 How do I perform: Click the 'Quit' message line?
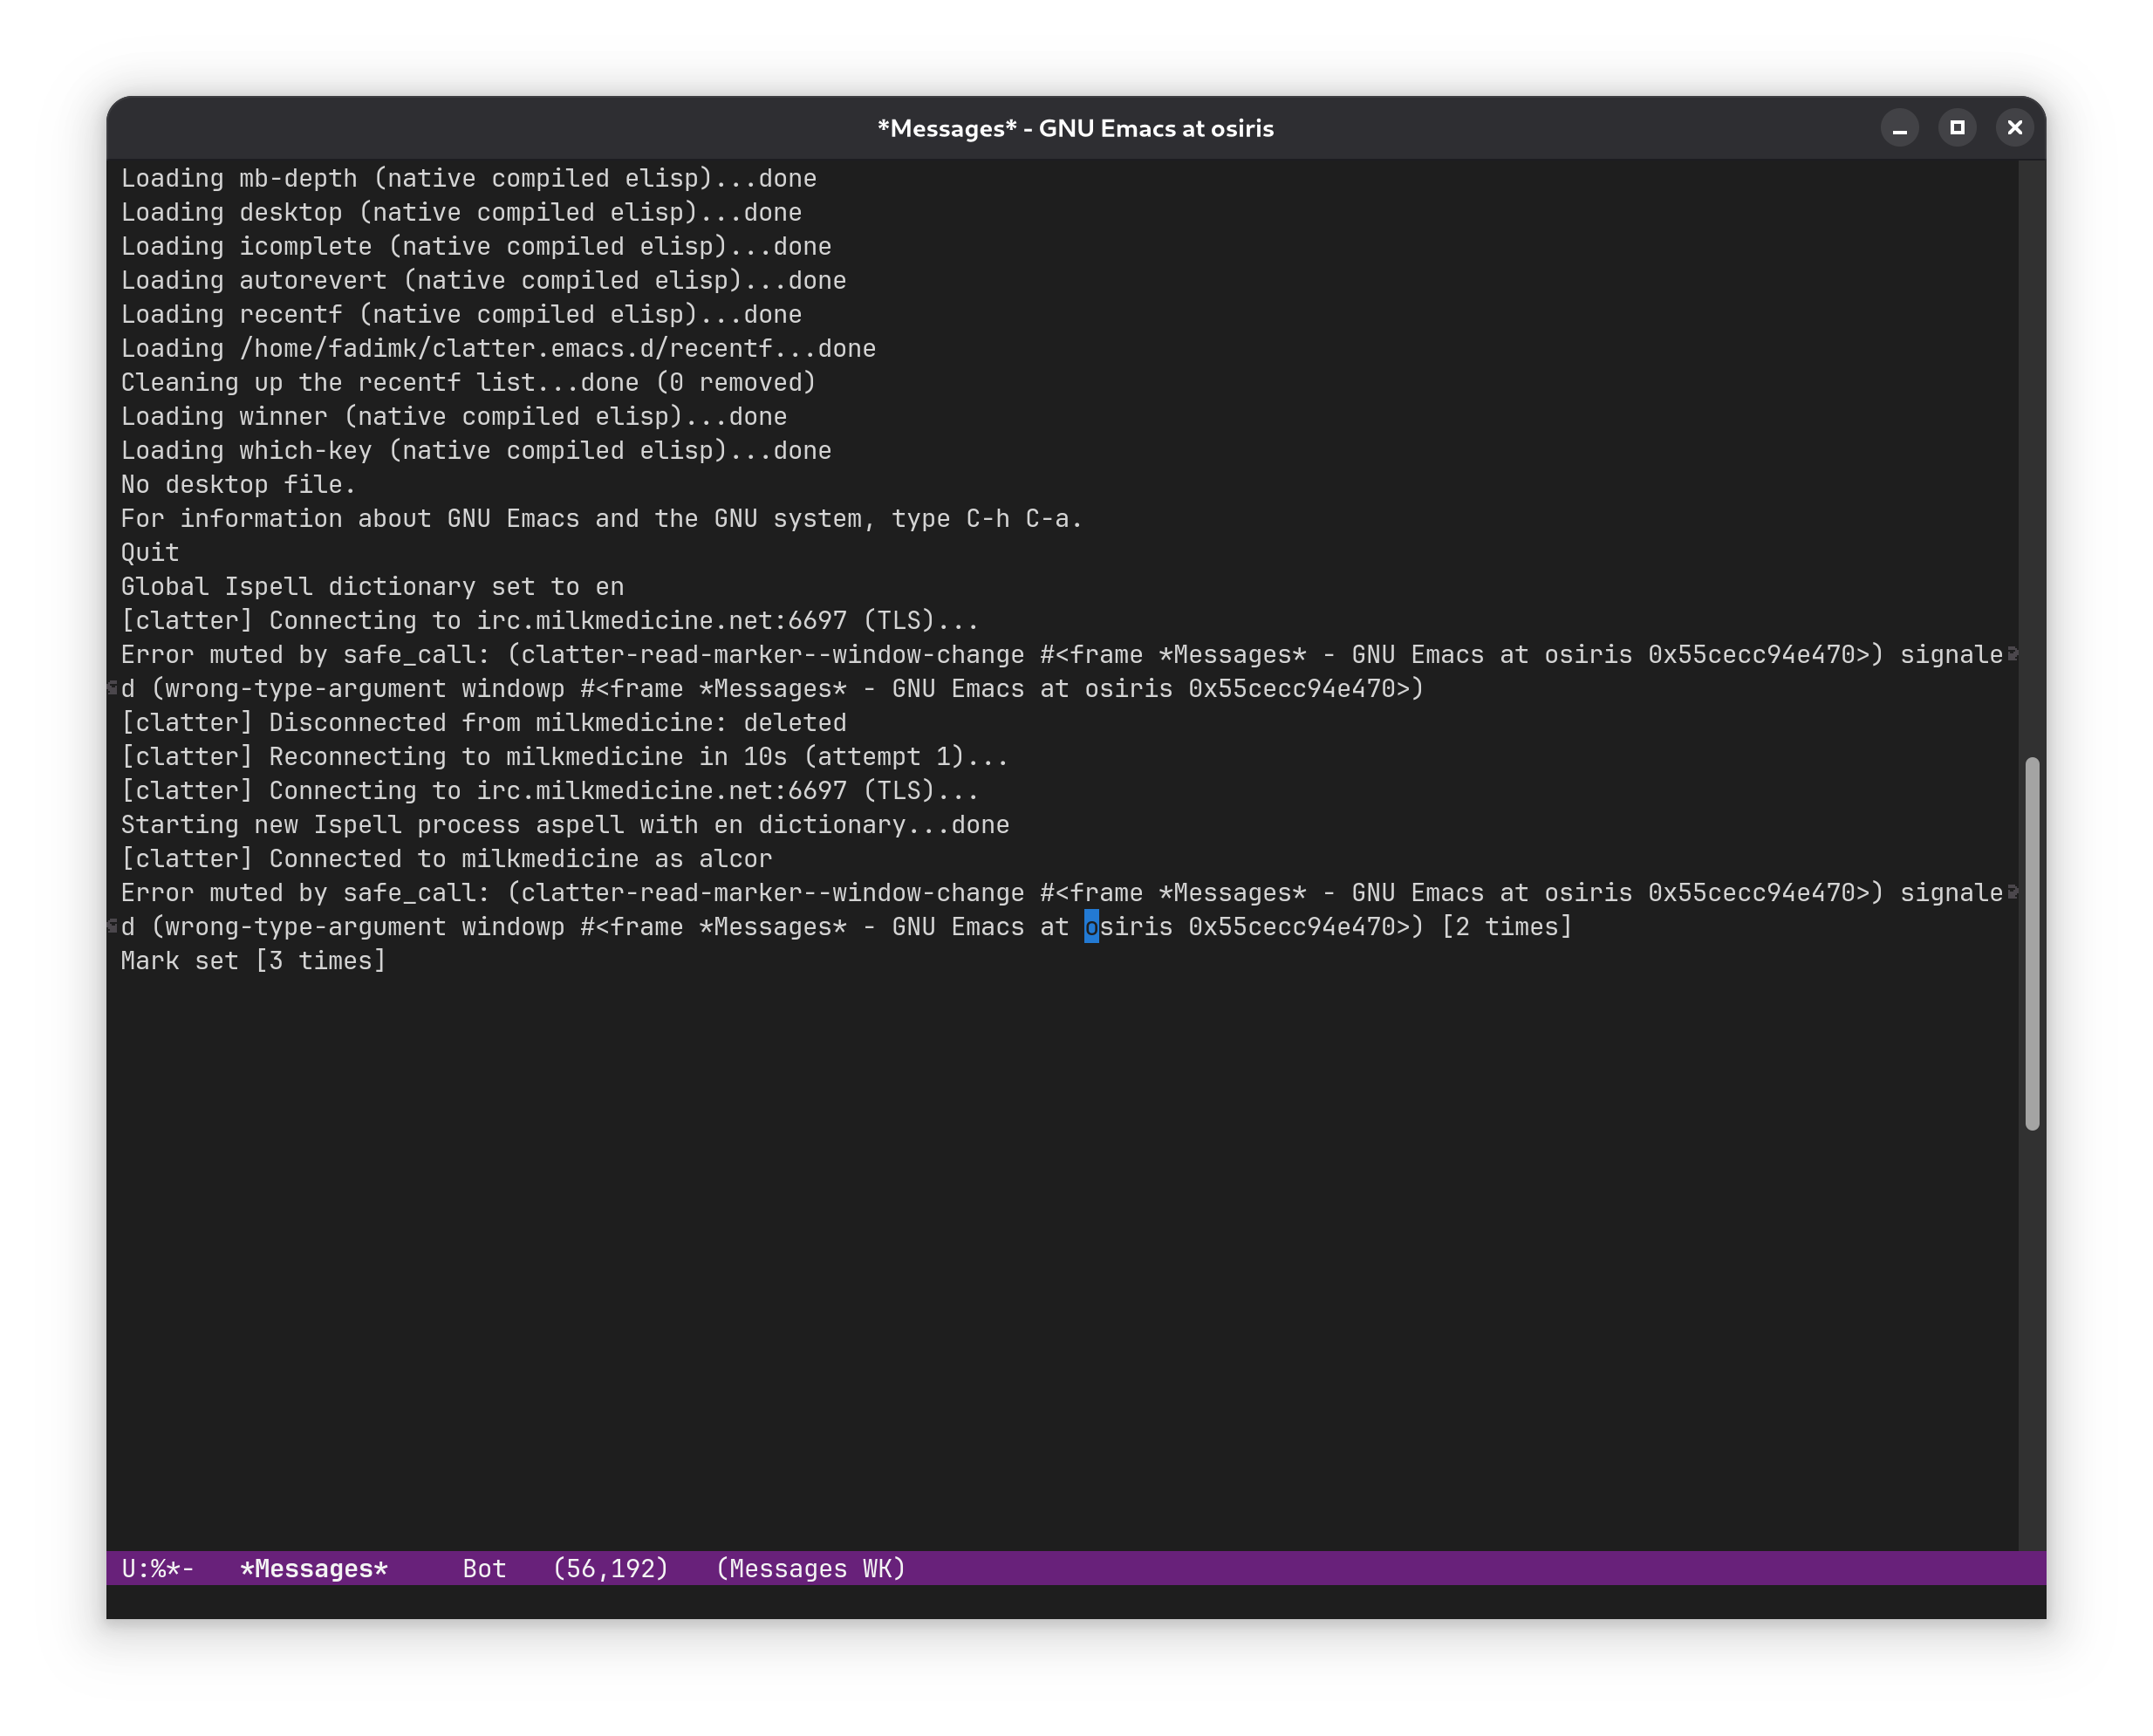coord(150,552)
